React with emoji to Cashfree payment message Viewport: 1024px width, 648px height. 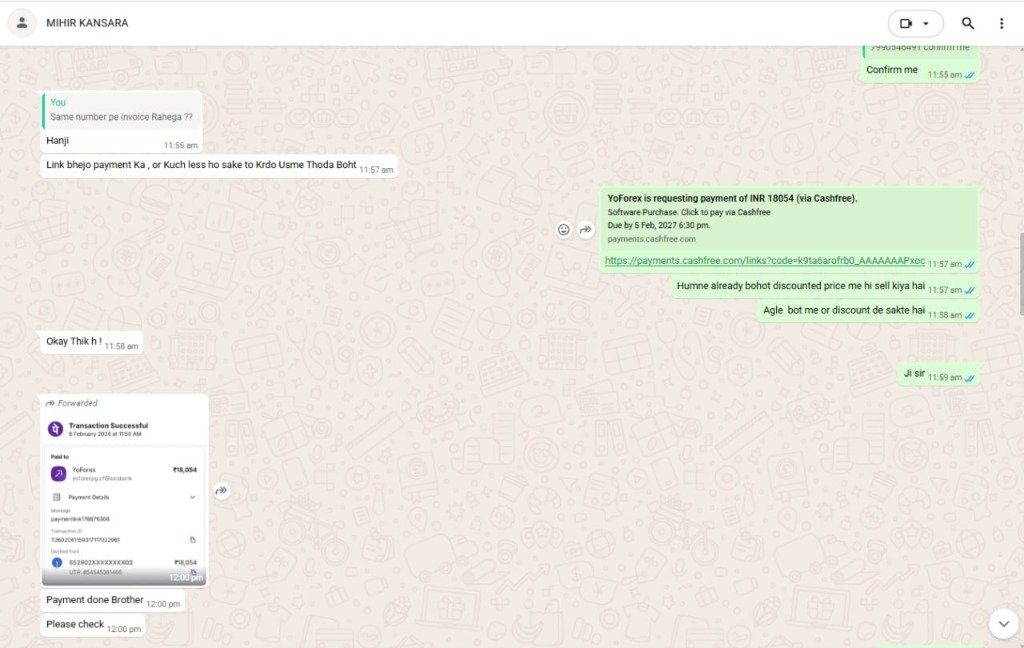[x=563, y=230]
